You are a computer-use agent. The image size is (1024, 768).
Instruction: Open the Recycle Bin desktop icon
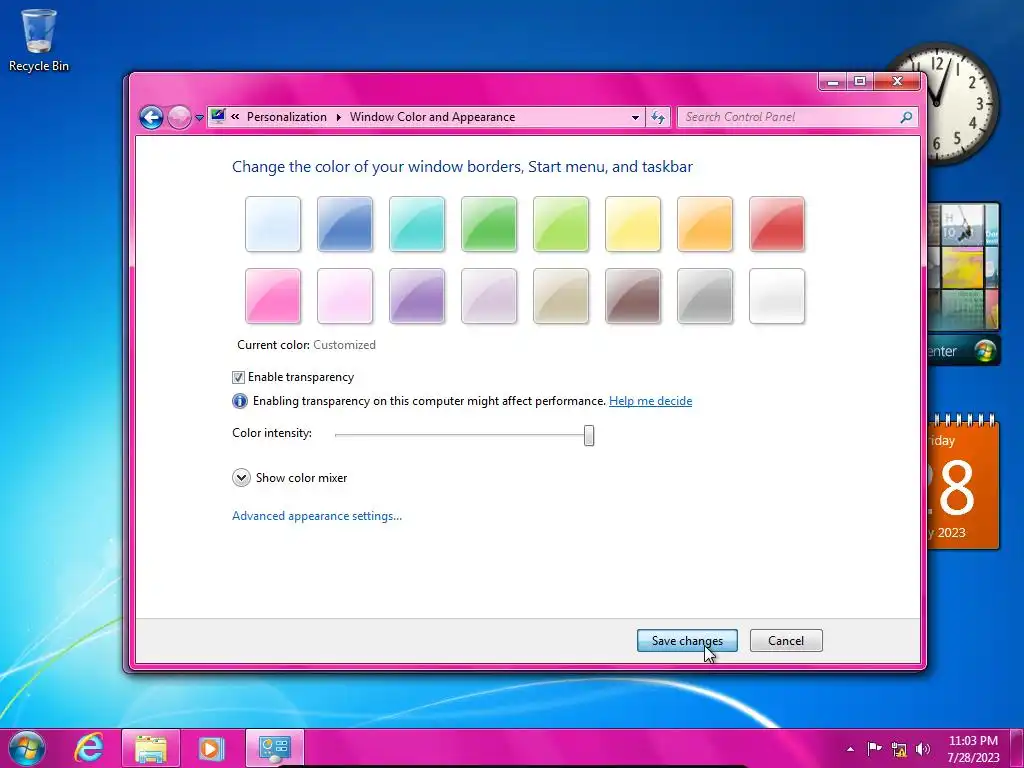39,40
